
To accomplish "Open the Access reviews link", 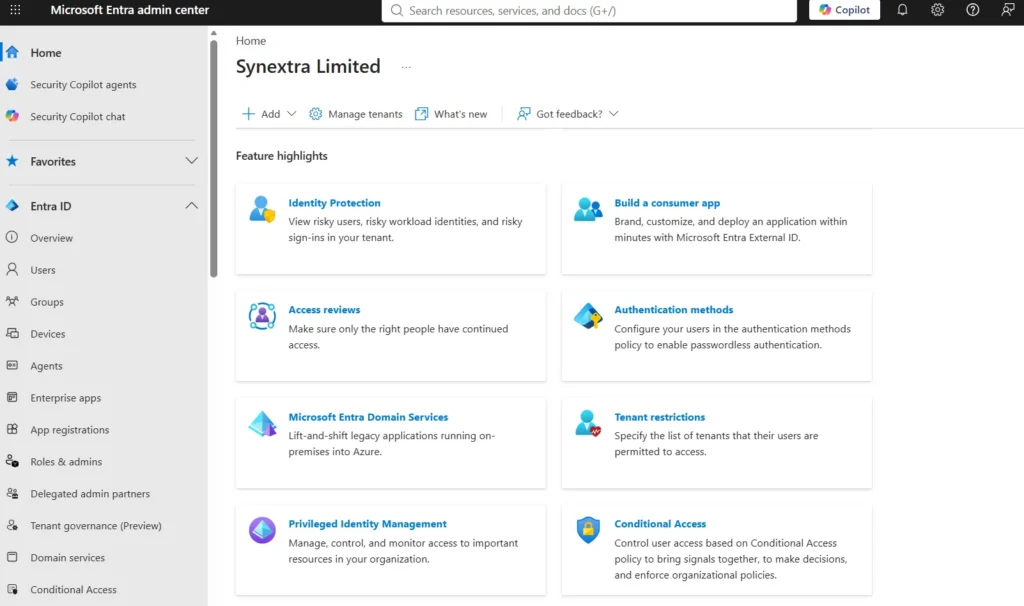I will click(324, 310).
